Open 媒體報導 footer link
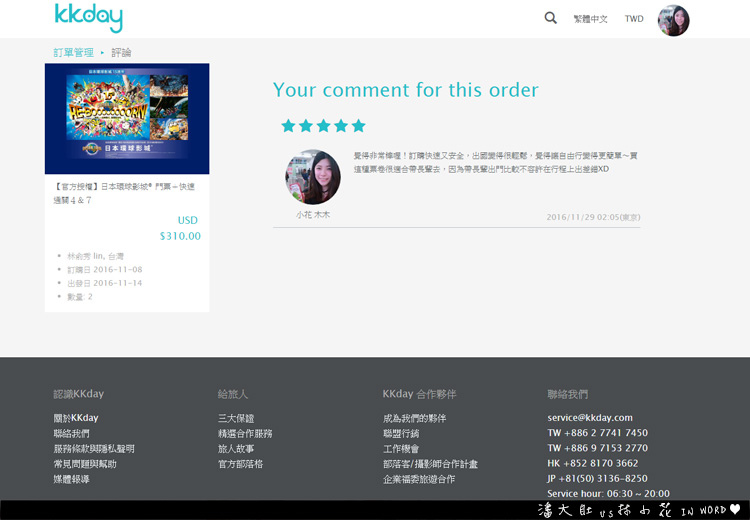This screenshot has height=520, width=750. 71,479
